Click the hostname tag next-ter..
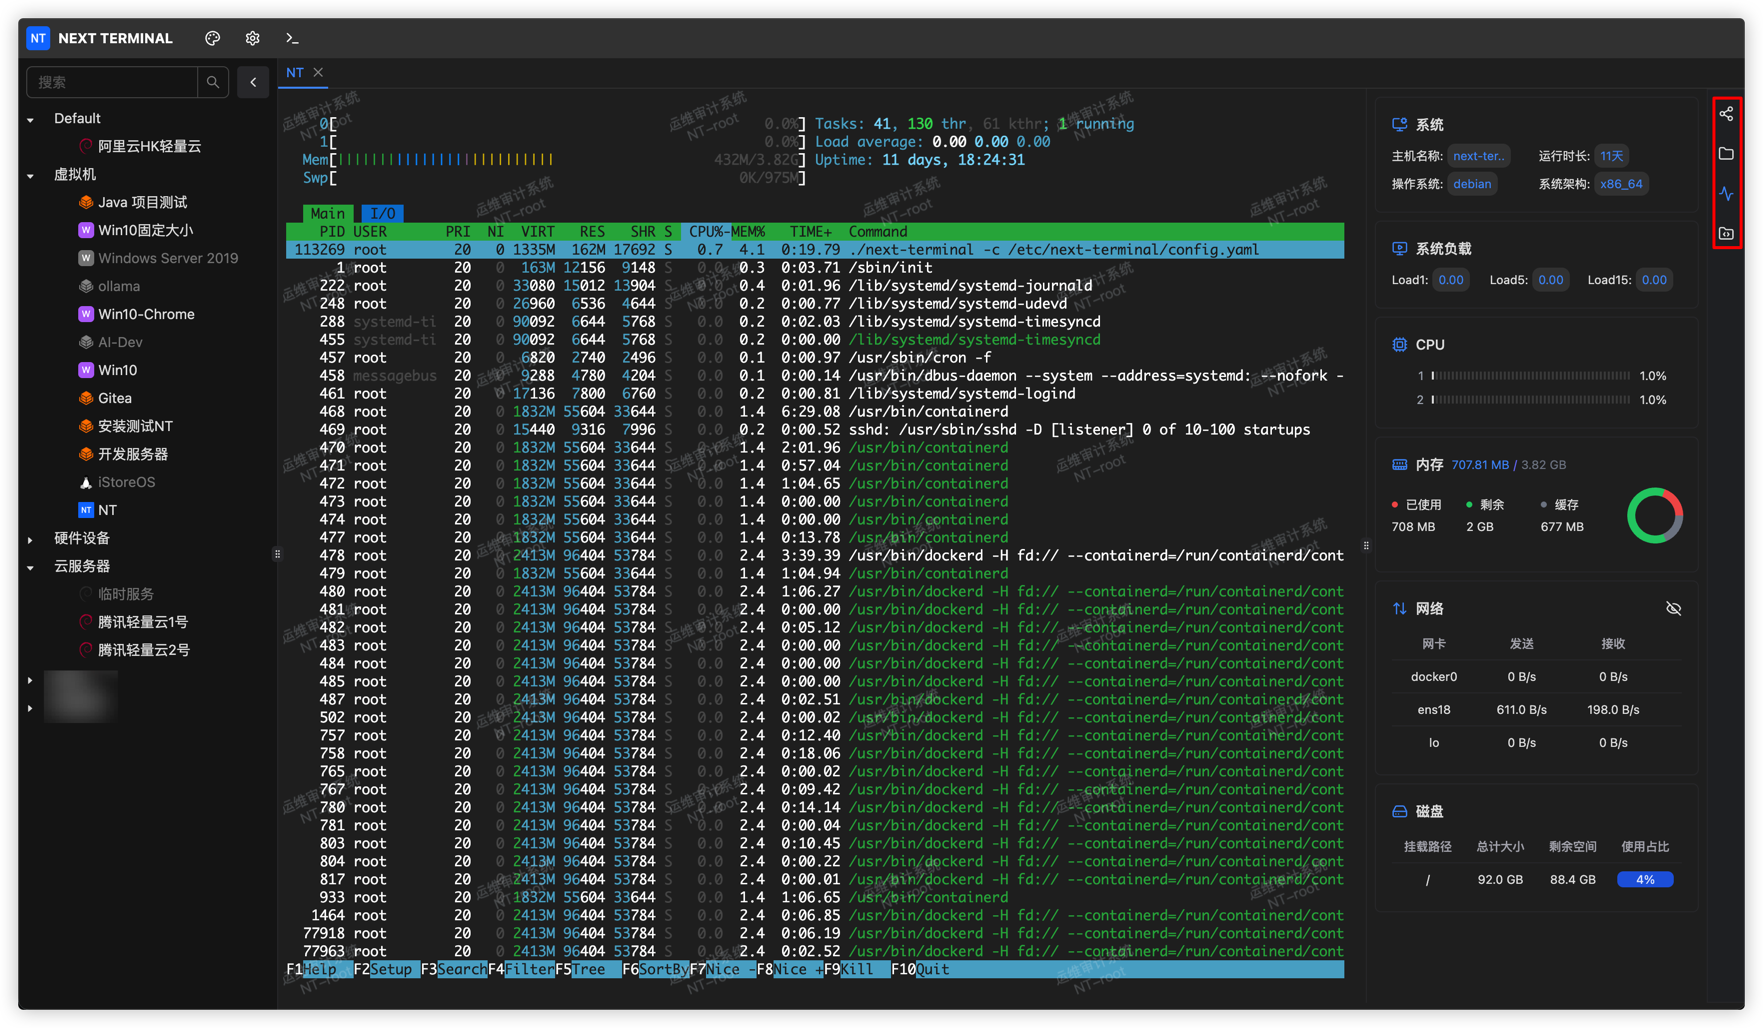The image size is (1763, 1028). pyautogui.click(x=1478, y=156)
